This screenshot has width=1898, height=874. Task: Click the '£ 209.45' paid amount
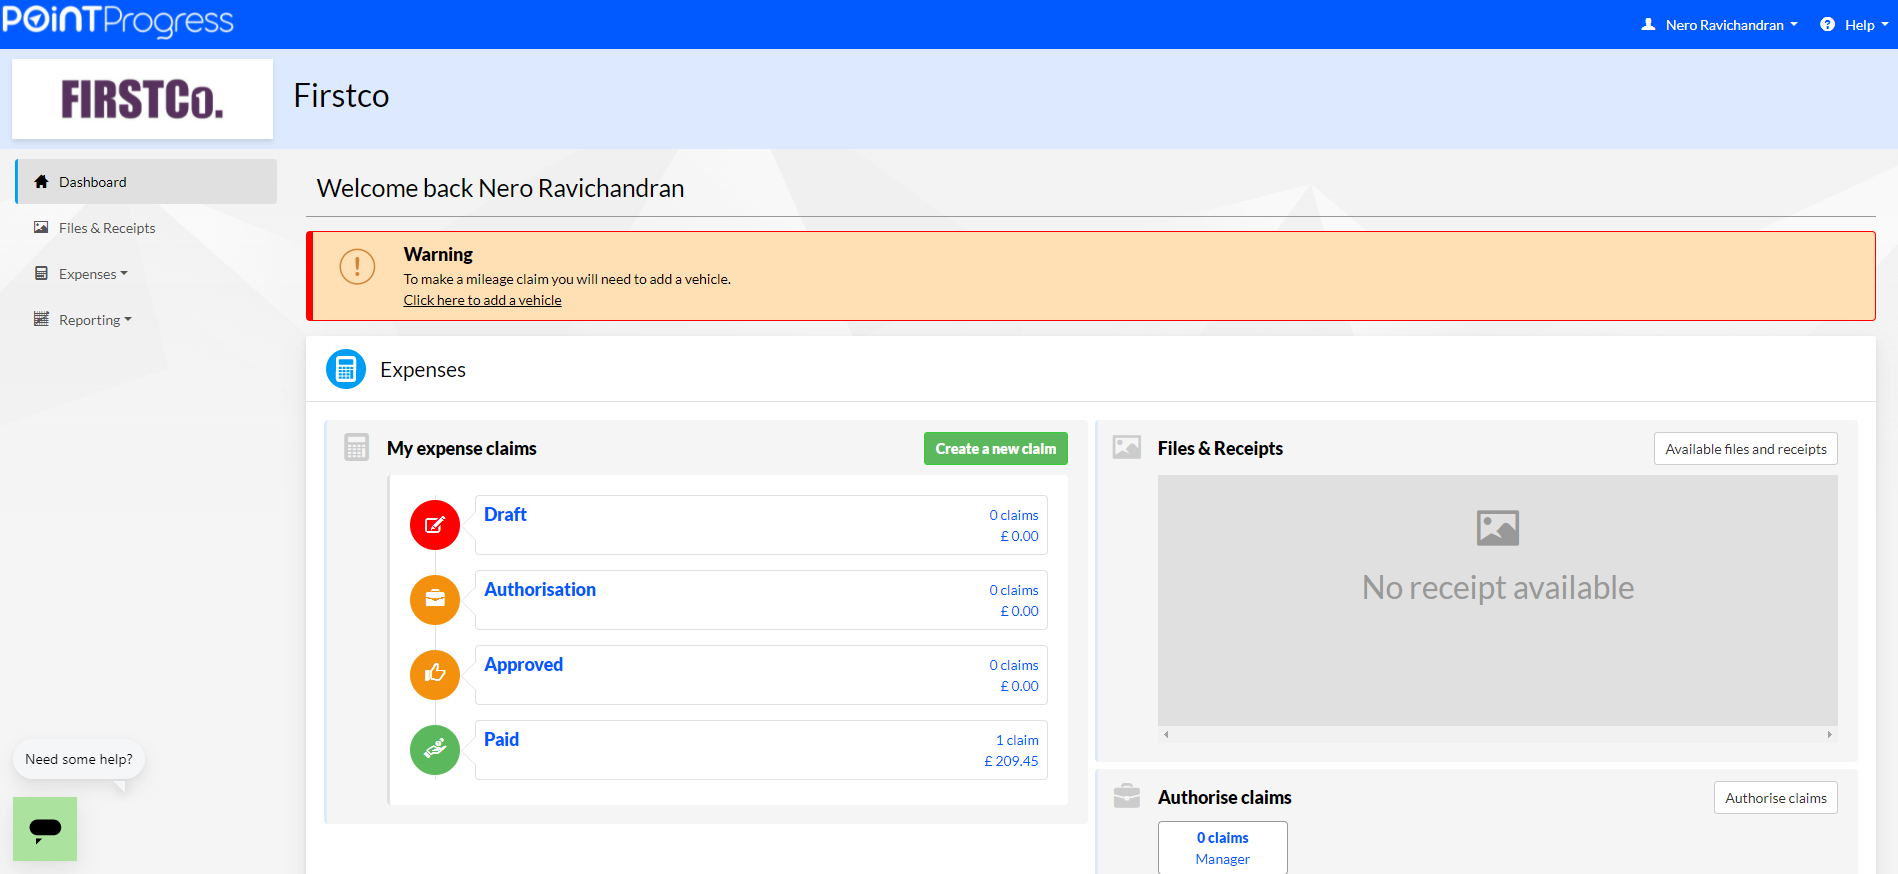point(1011,761)
